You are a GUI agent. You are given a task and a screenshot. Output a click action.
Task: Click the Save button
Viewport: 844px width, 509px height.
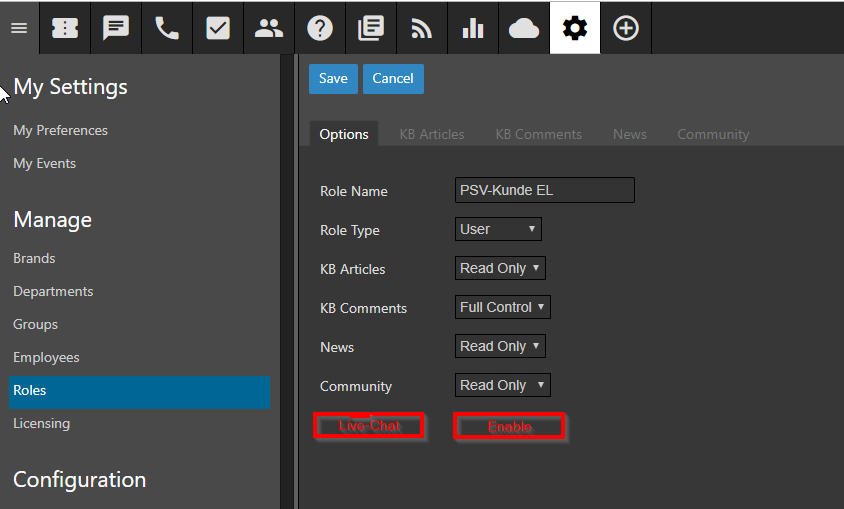pos(333,79)
